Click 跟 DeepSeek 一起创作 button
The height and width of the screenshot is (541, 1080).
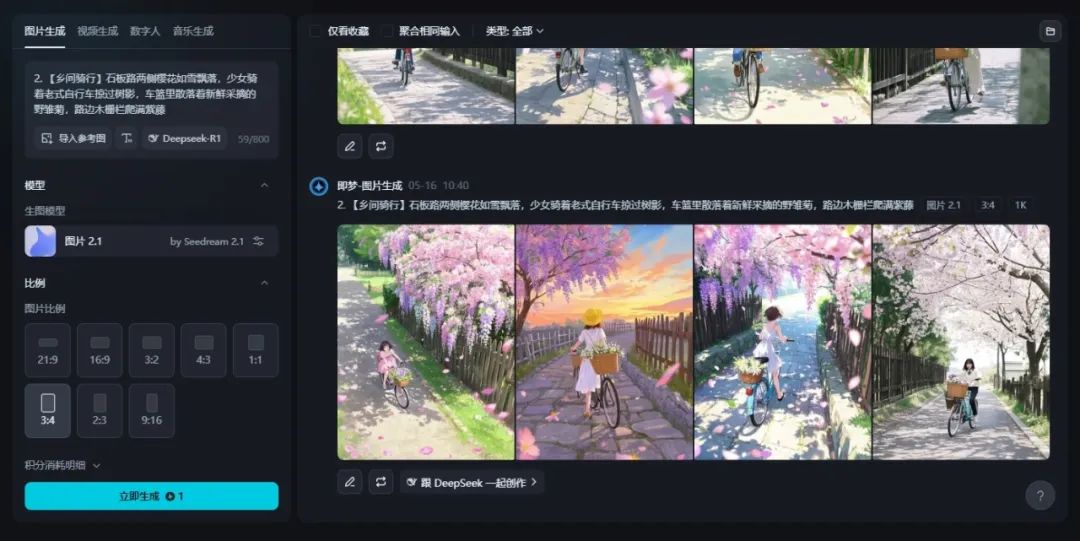tap(472, 482)
